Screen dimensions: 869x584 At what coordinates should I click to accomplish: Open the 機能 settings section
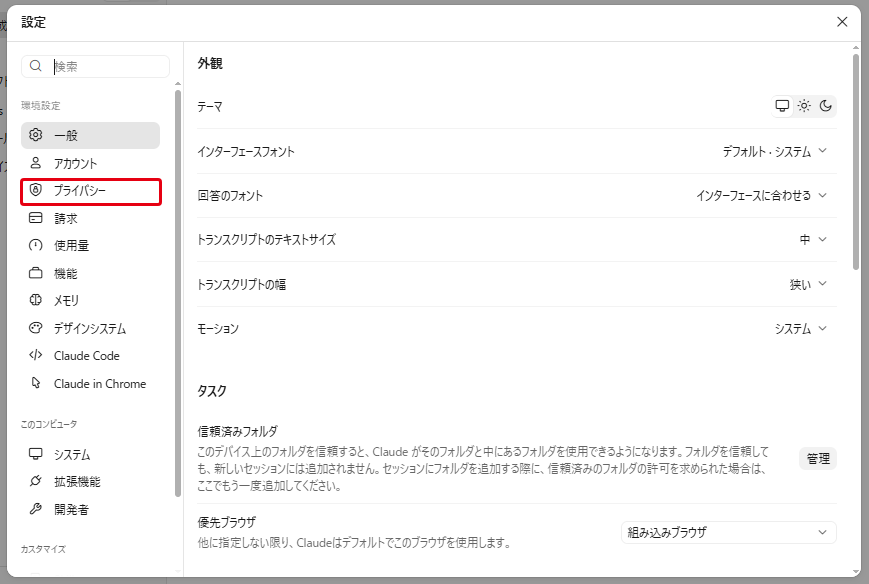[x=90, y=273]
